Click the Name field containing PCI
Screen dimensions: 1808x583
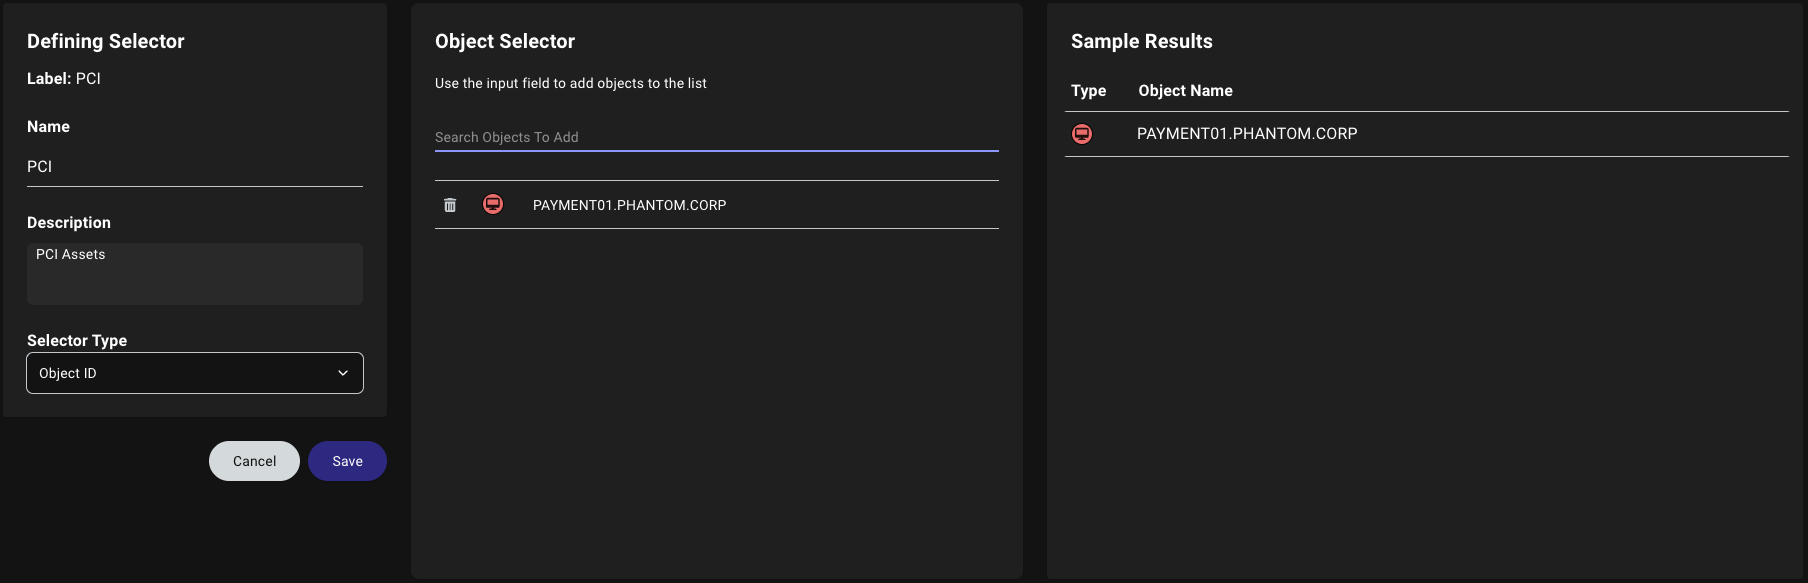click(194, 166)
